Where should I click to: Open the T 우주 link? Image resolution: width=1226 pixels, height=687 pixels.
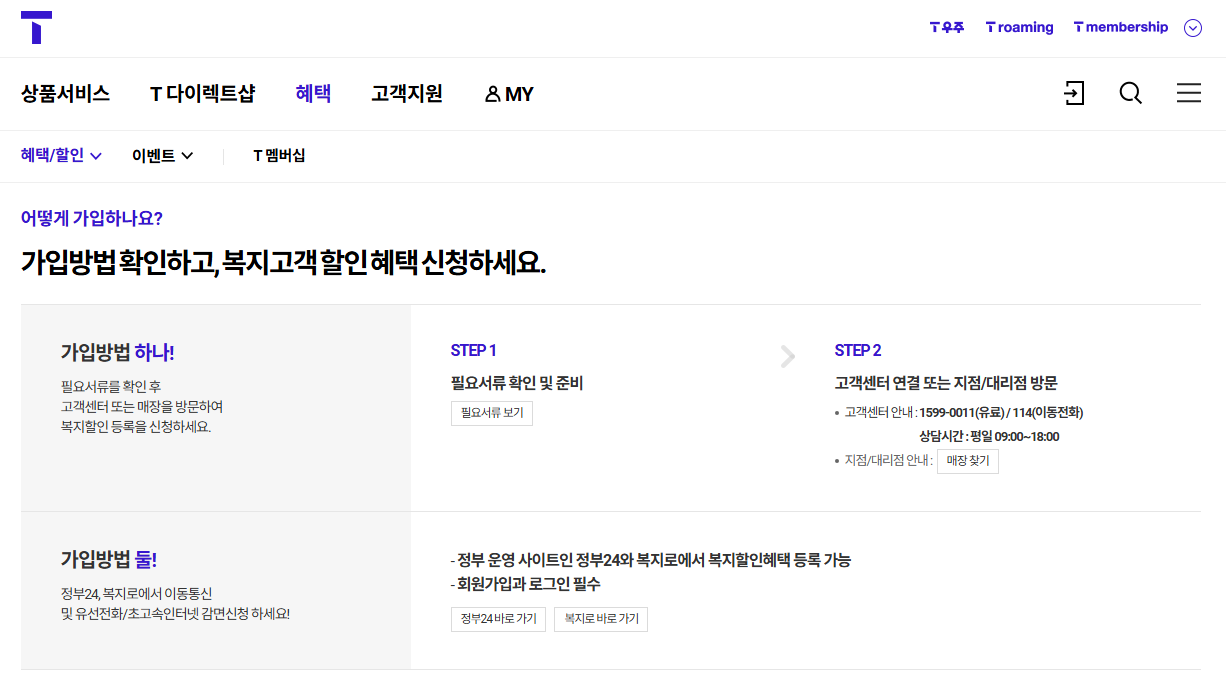(947, 28)
